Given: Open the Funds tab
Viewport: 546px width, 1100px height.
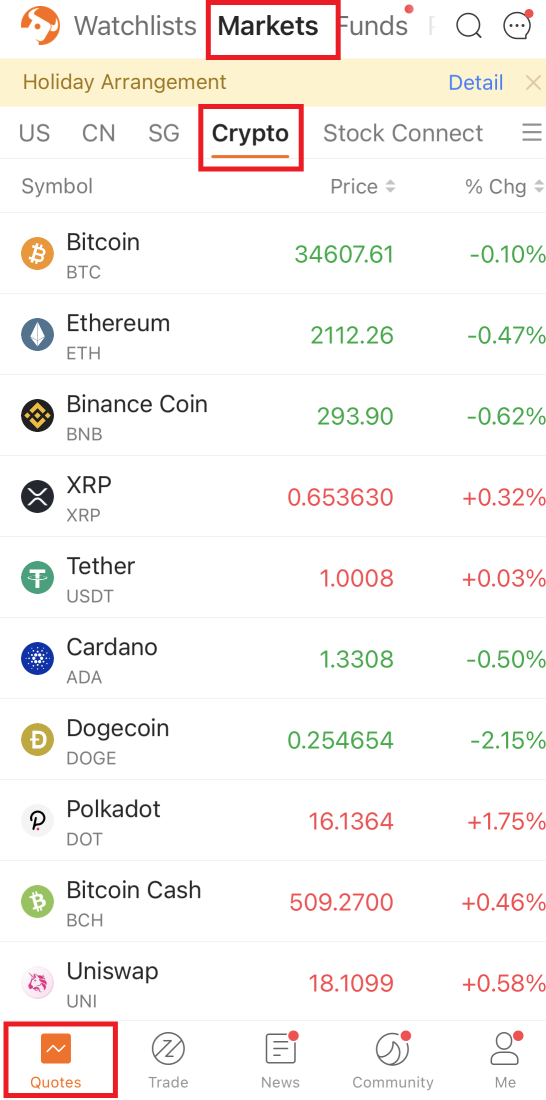Looking at the screenshot, I should 372,26.
